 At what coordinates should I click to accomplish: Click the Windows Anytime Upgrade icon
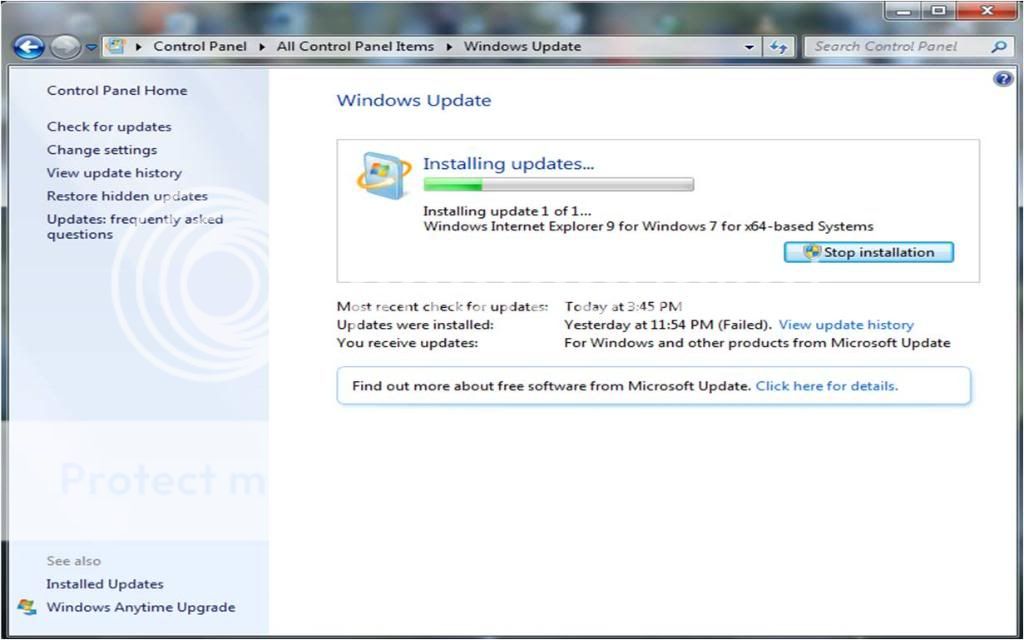[27, 607]
